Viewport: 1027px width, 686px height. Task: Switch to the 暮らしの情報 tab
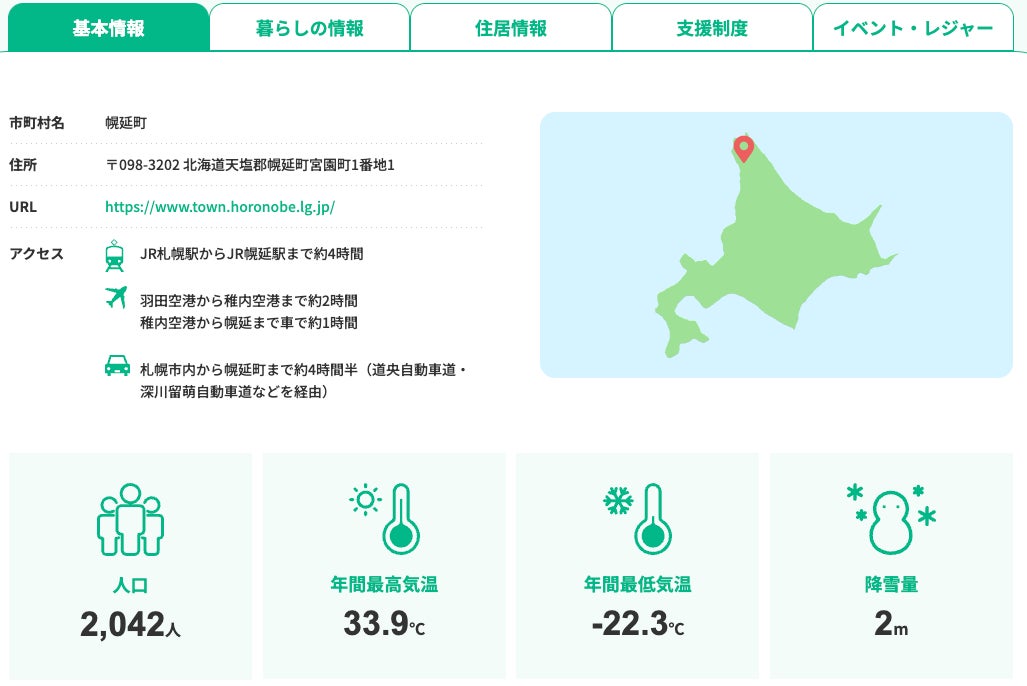click(310, 28)
